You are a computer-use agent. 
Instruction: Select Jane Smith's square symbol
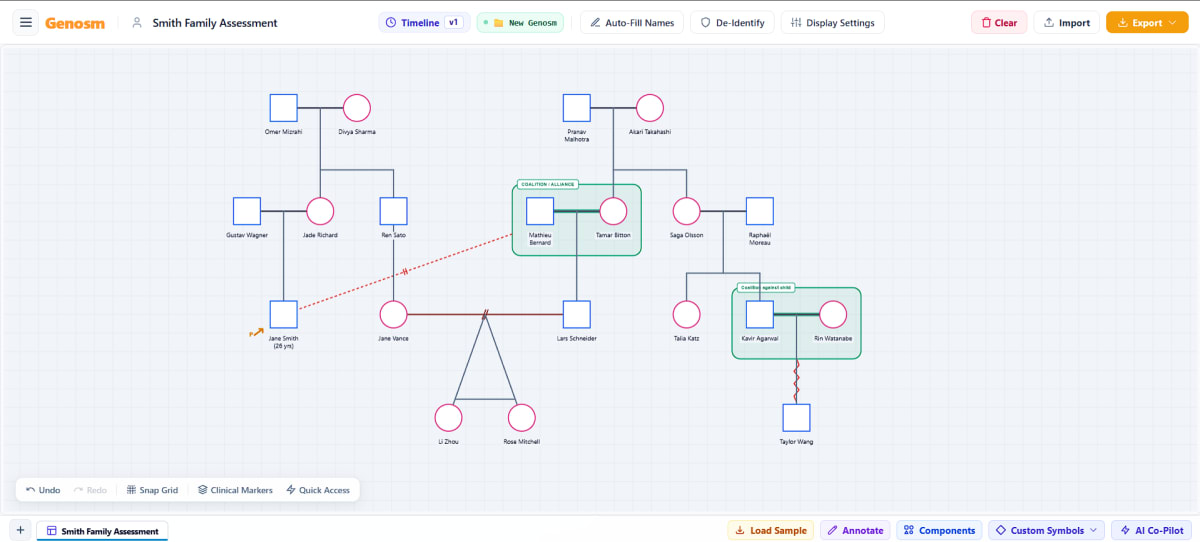[x=284, y=314]
